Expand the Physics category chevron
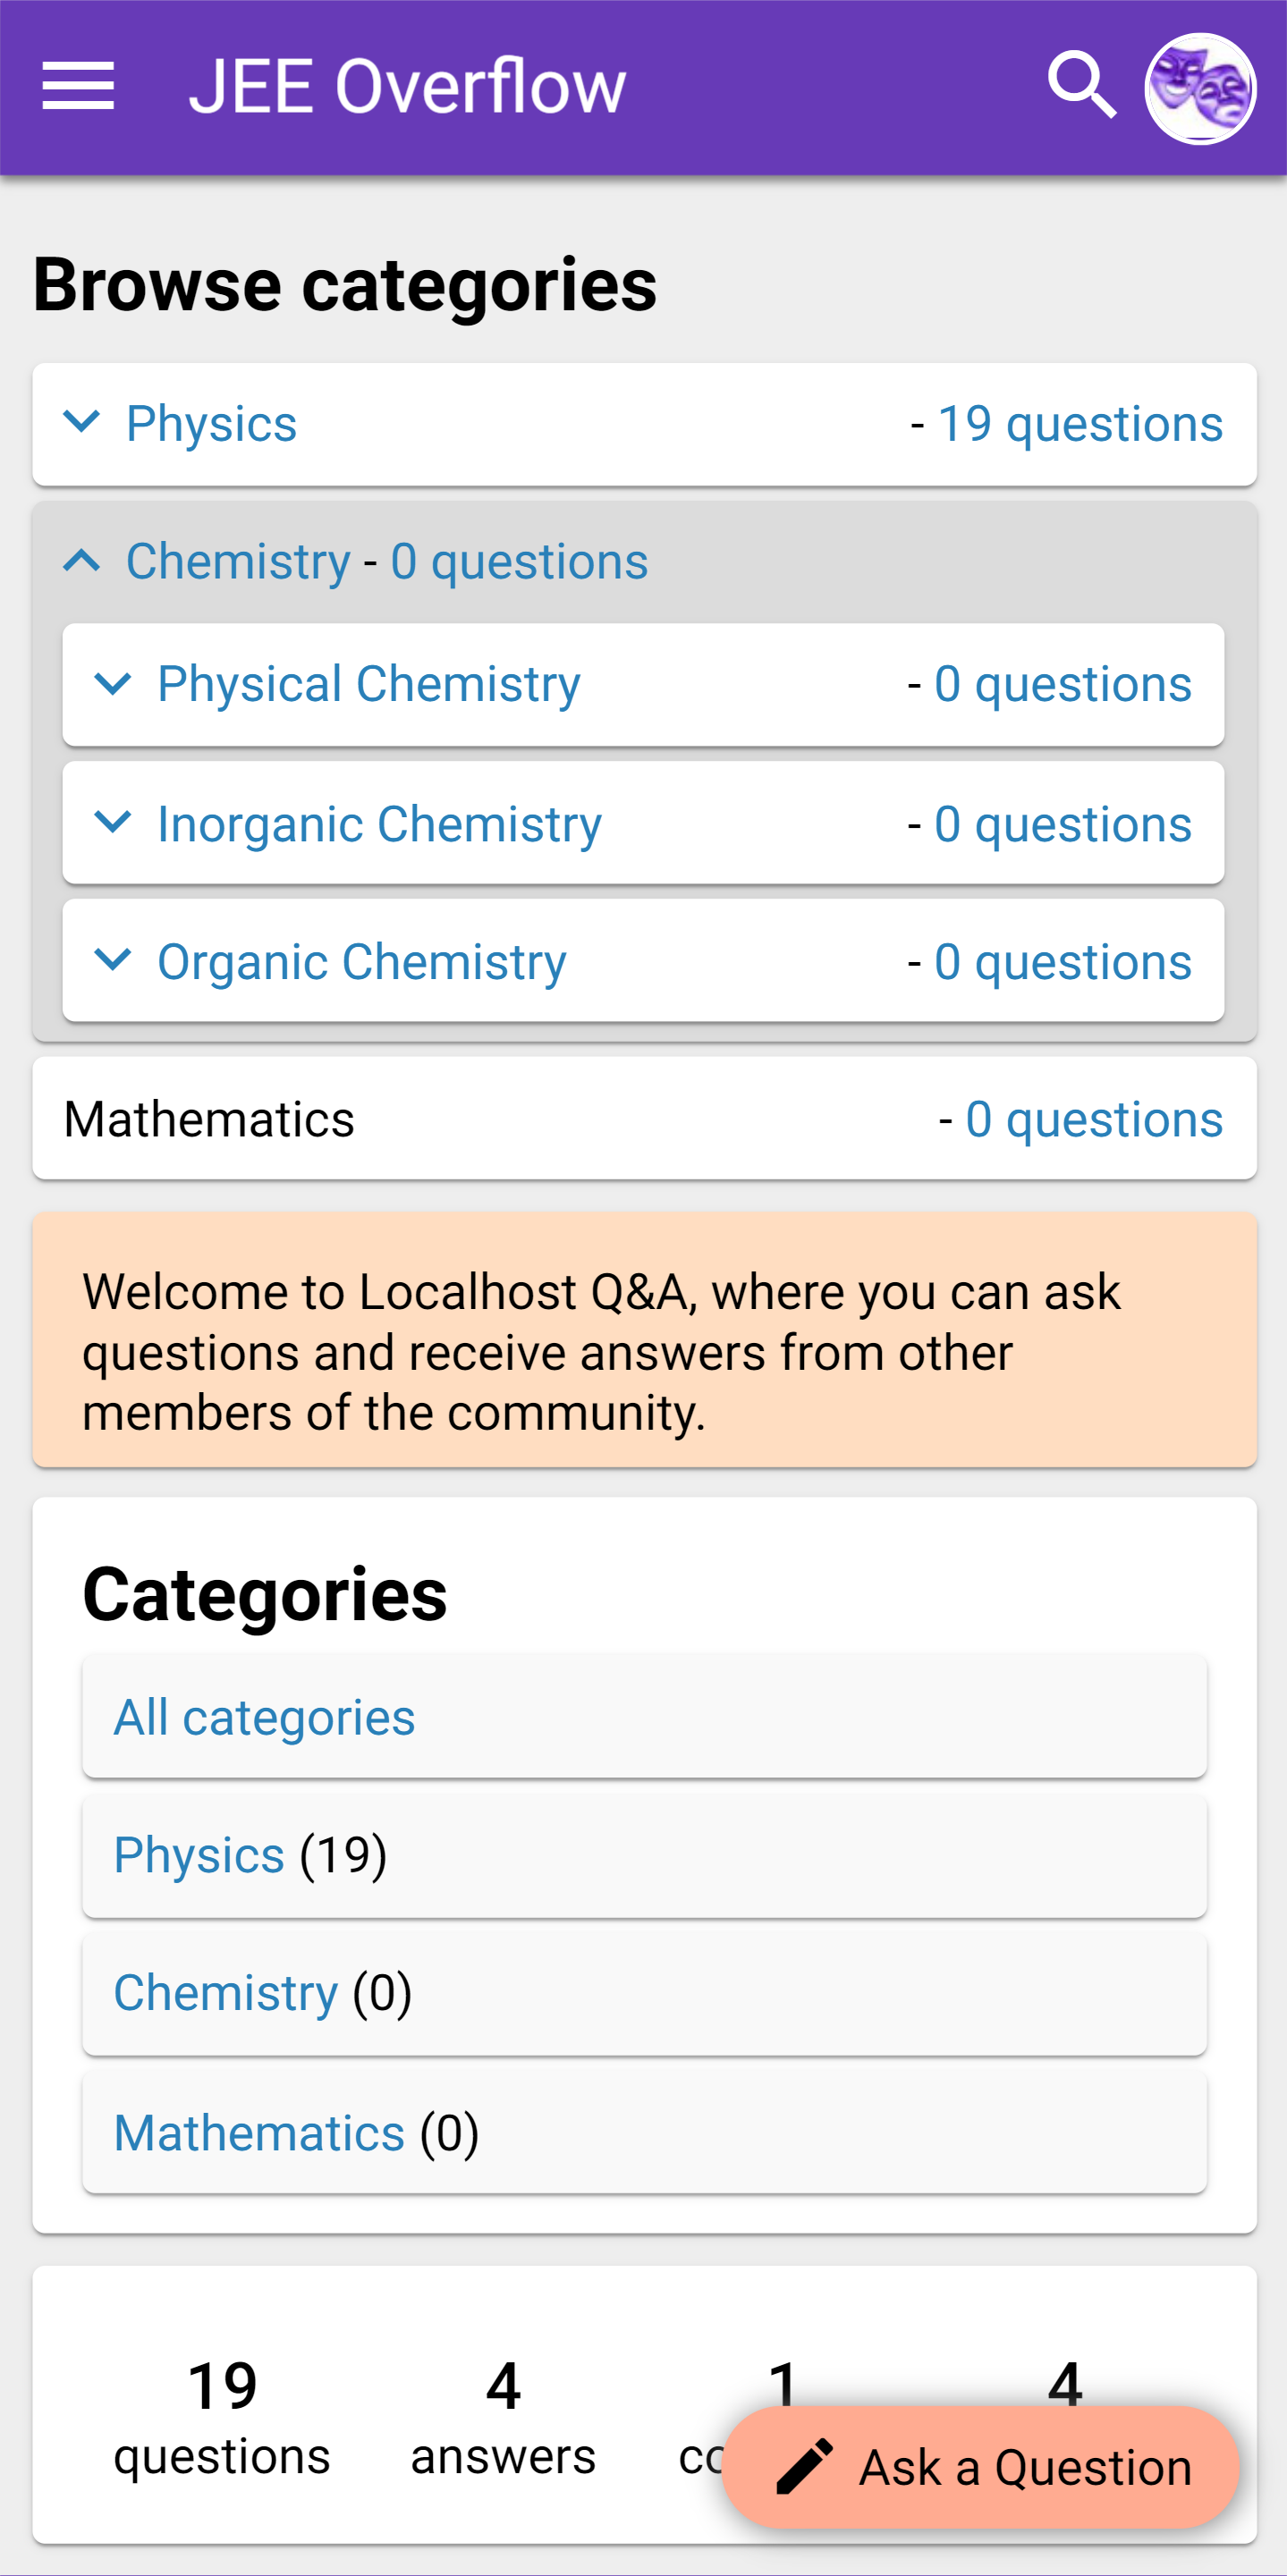Screen dimensions: 1287x2576 [x=82, y=423]
